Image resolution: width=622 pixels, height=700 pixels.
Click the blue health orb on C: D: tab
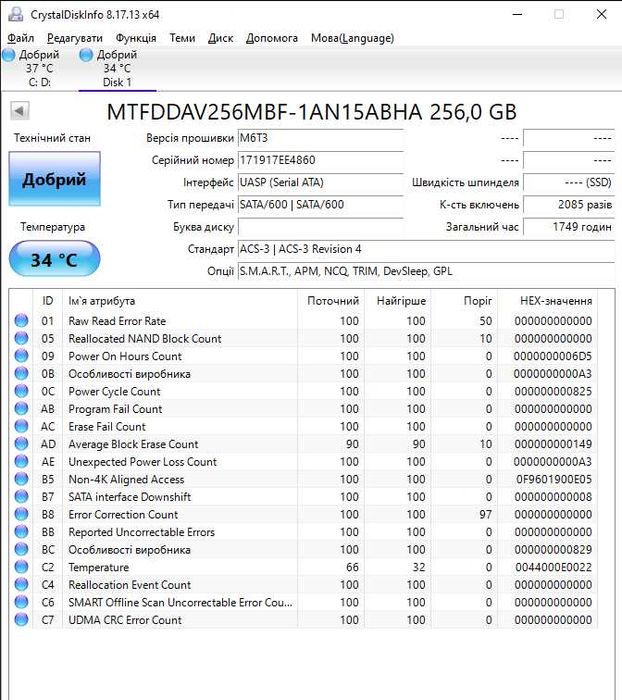pos(8,55)
